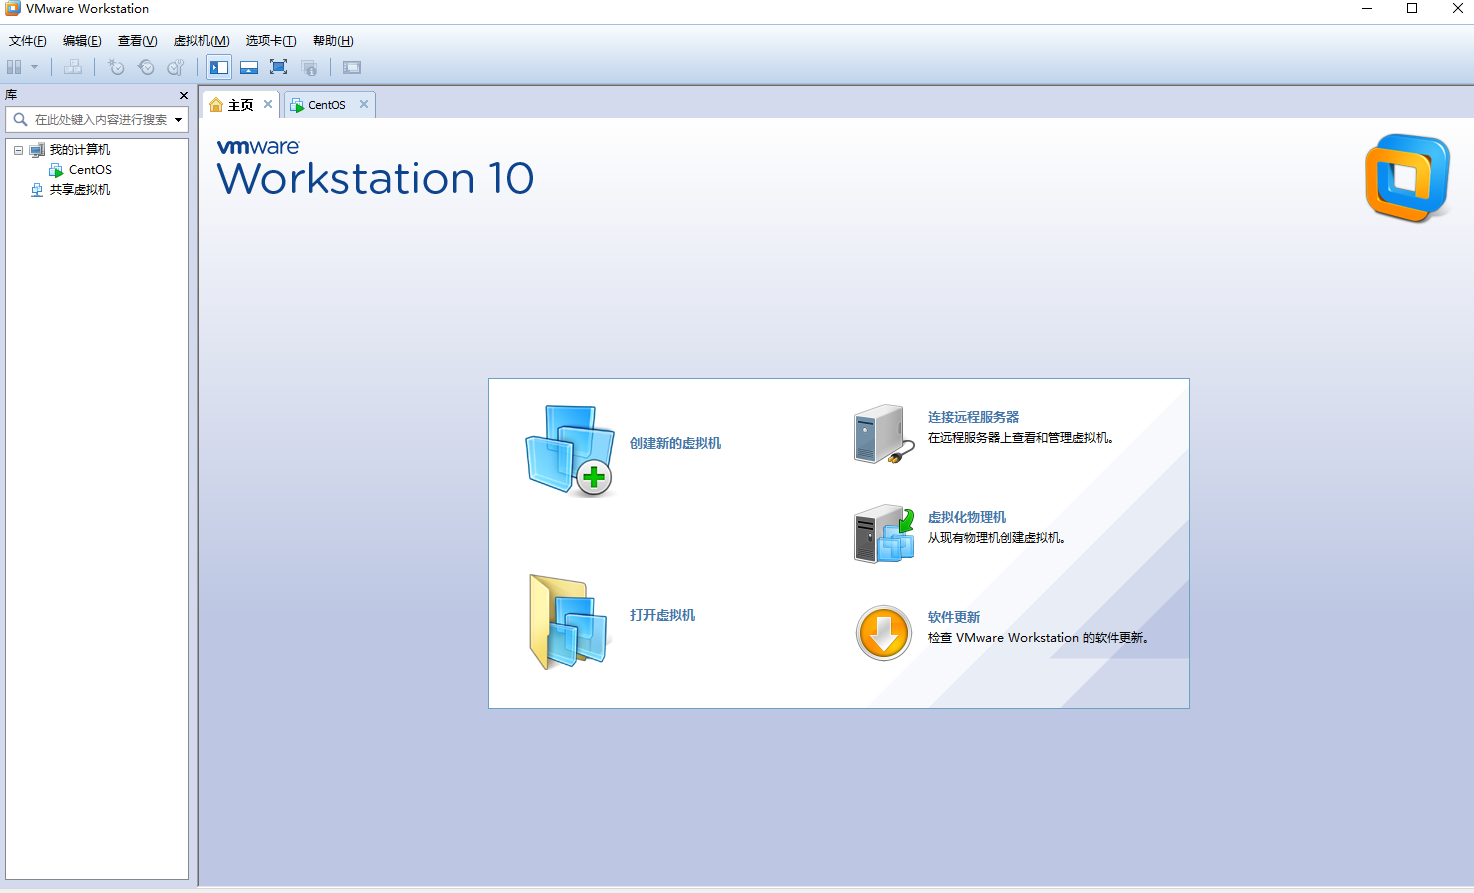Close the 库 library panel

click(184, 95)
